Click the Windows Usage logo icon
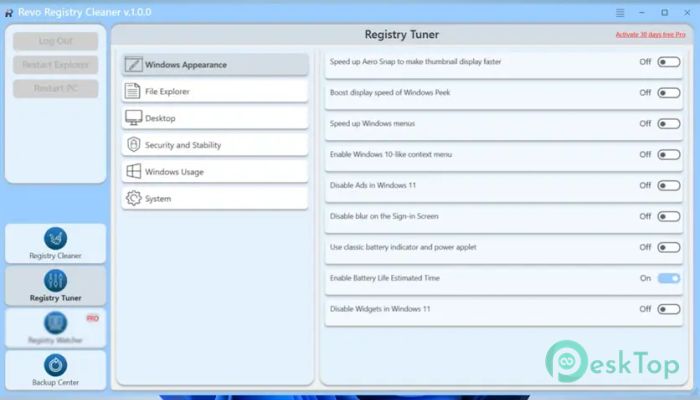The height and width of the screenshot is (400, 700). click(133, 171)
